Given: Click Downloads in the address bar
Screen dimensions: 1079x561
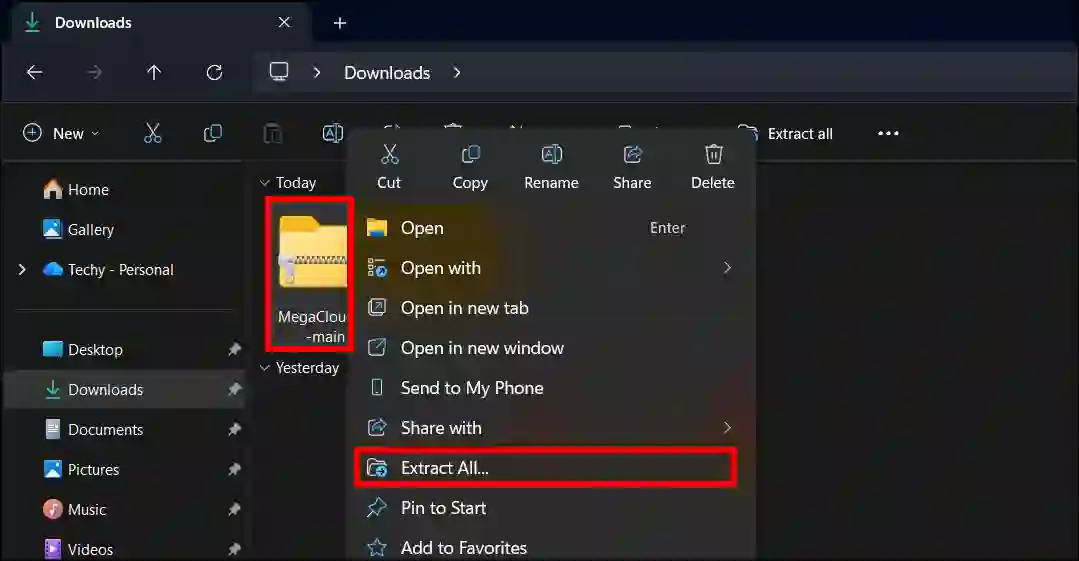Looking at the screenshot, I should click(387, 72).
